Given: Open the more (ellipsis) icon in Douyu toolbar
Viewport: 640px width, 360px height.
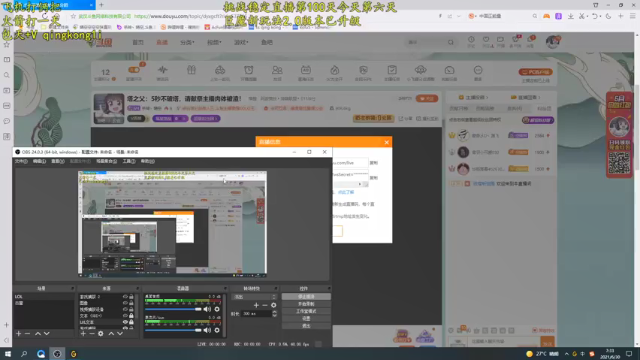Looking at the screenshot, I should coord(478,70).
